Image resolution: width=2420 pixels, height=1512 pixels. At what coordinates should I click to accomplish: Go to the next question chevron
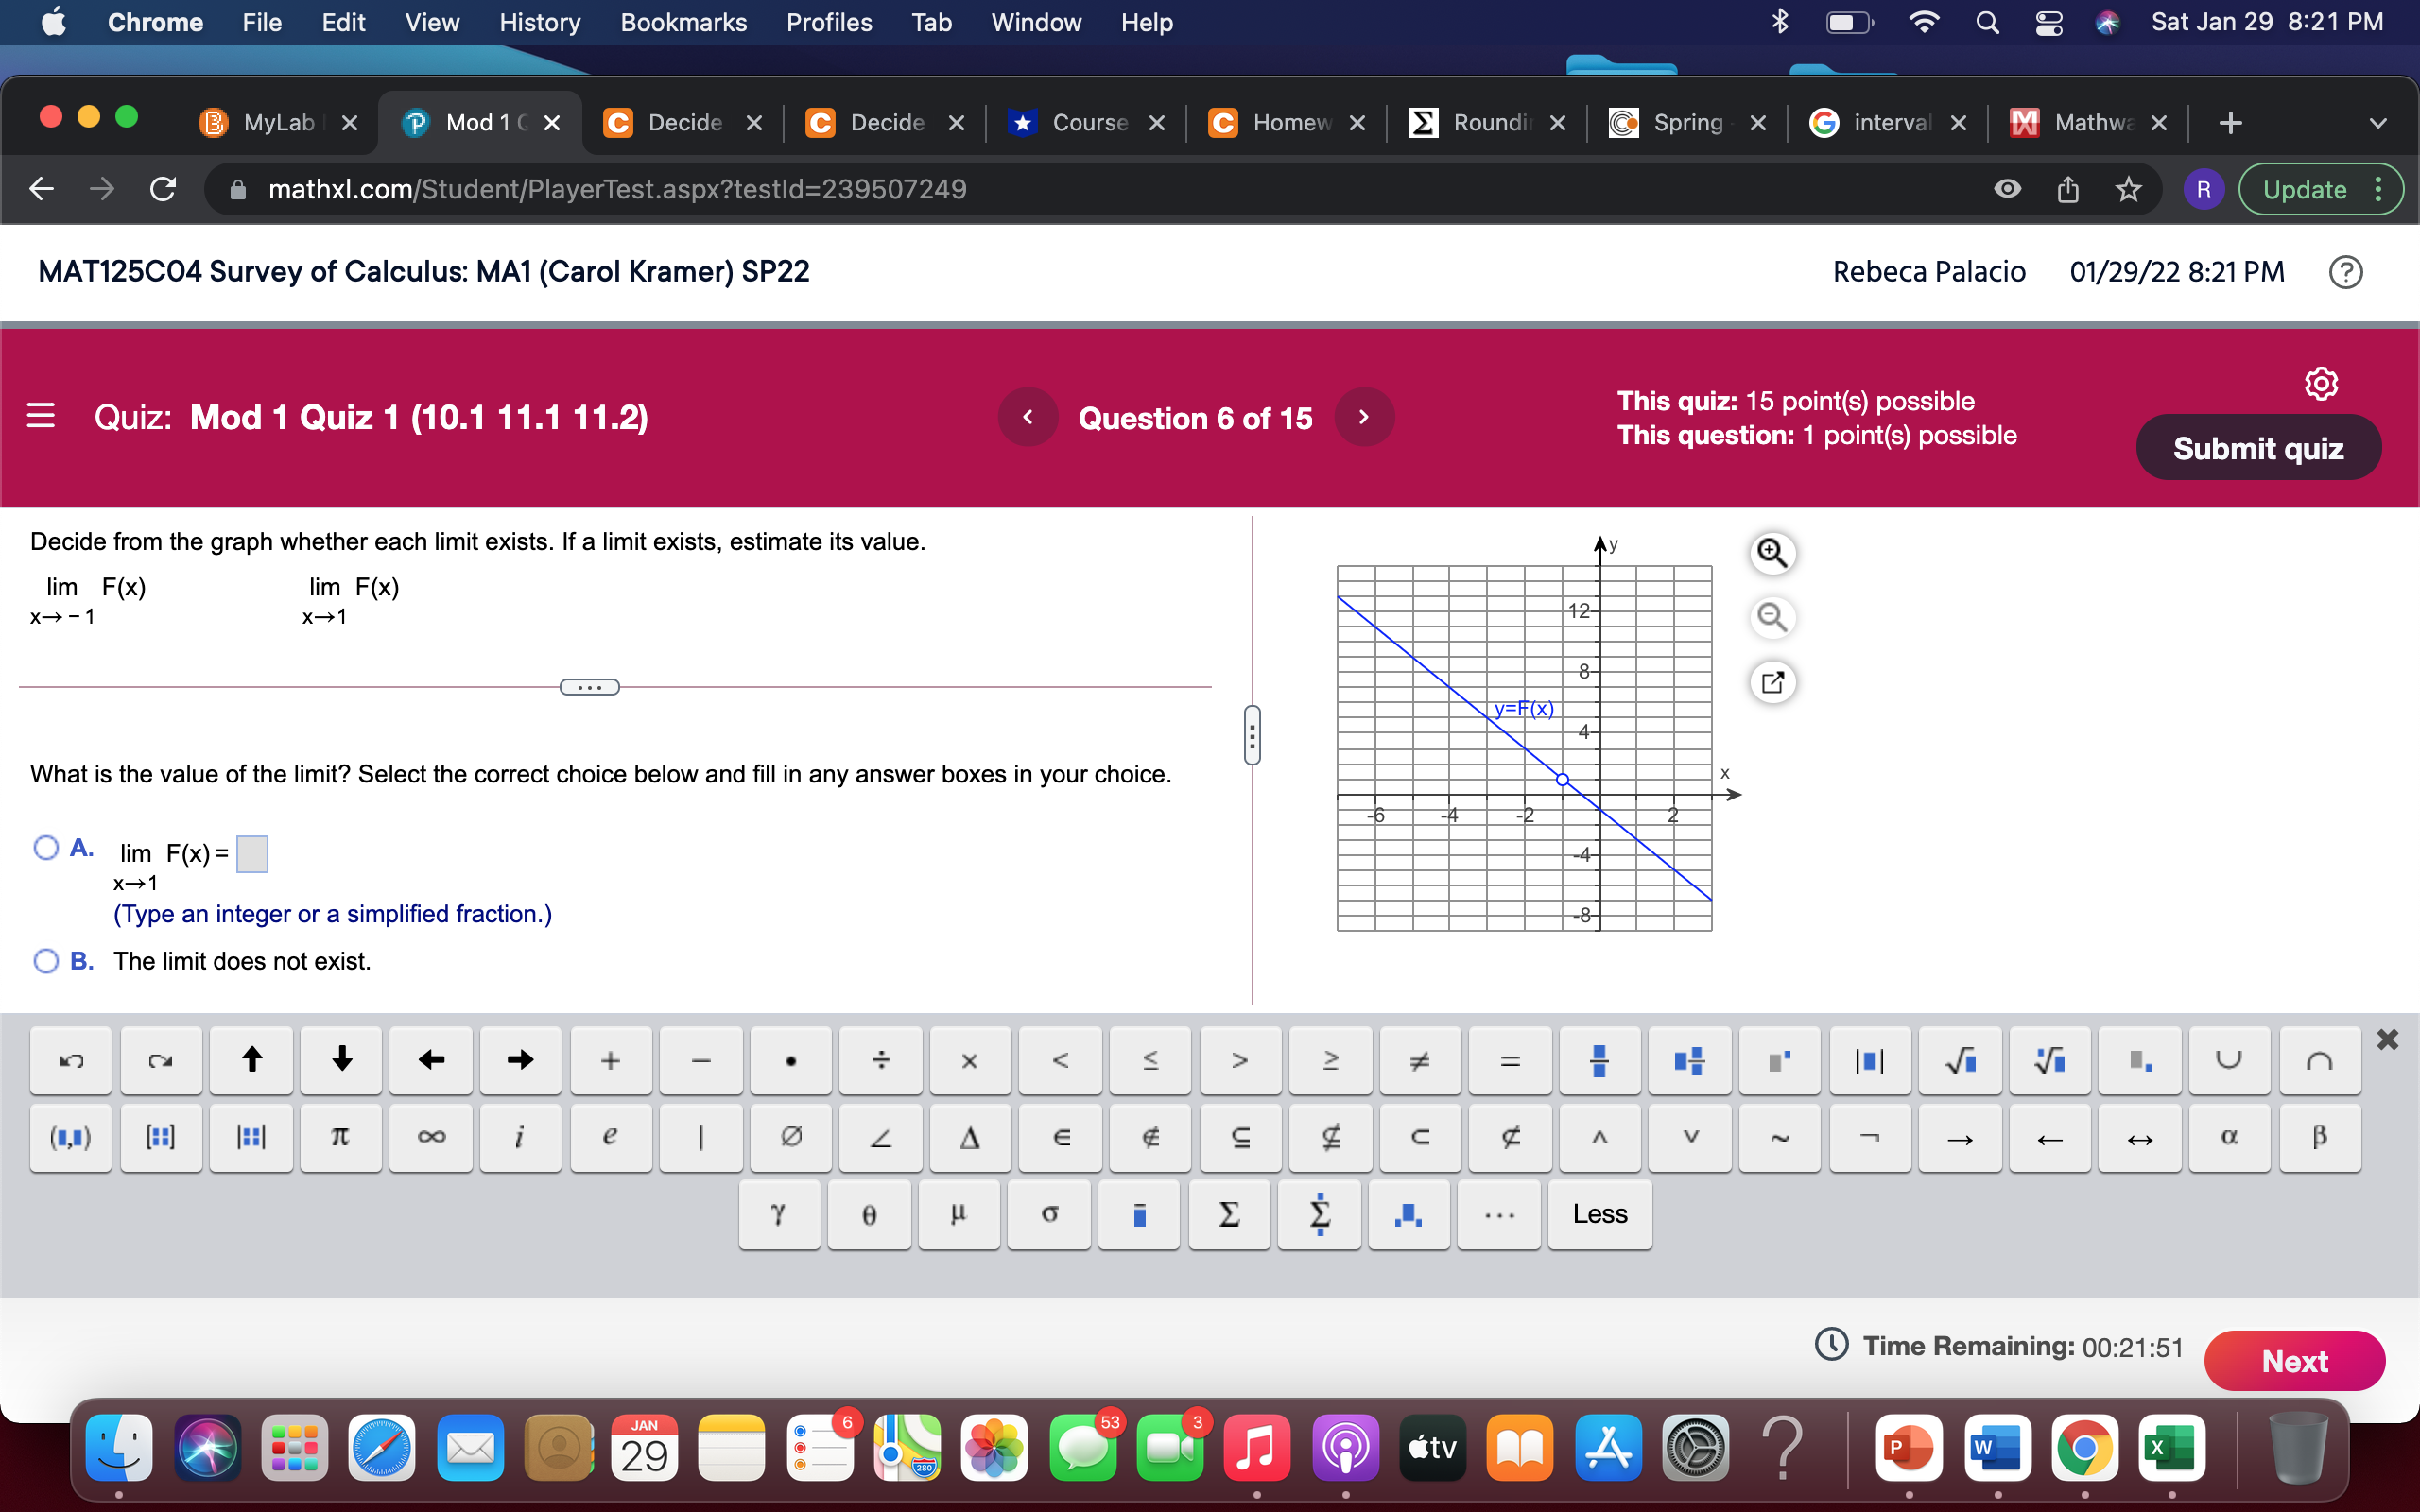pos(1363,417)
